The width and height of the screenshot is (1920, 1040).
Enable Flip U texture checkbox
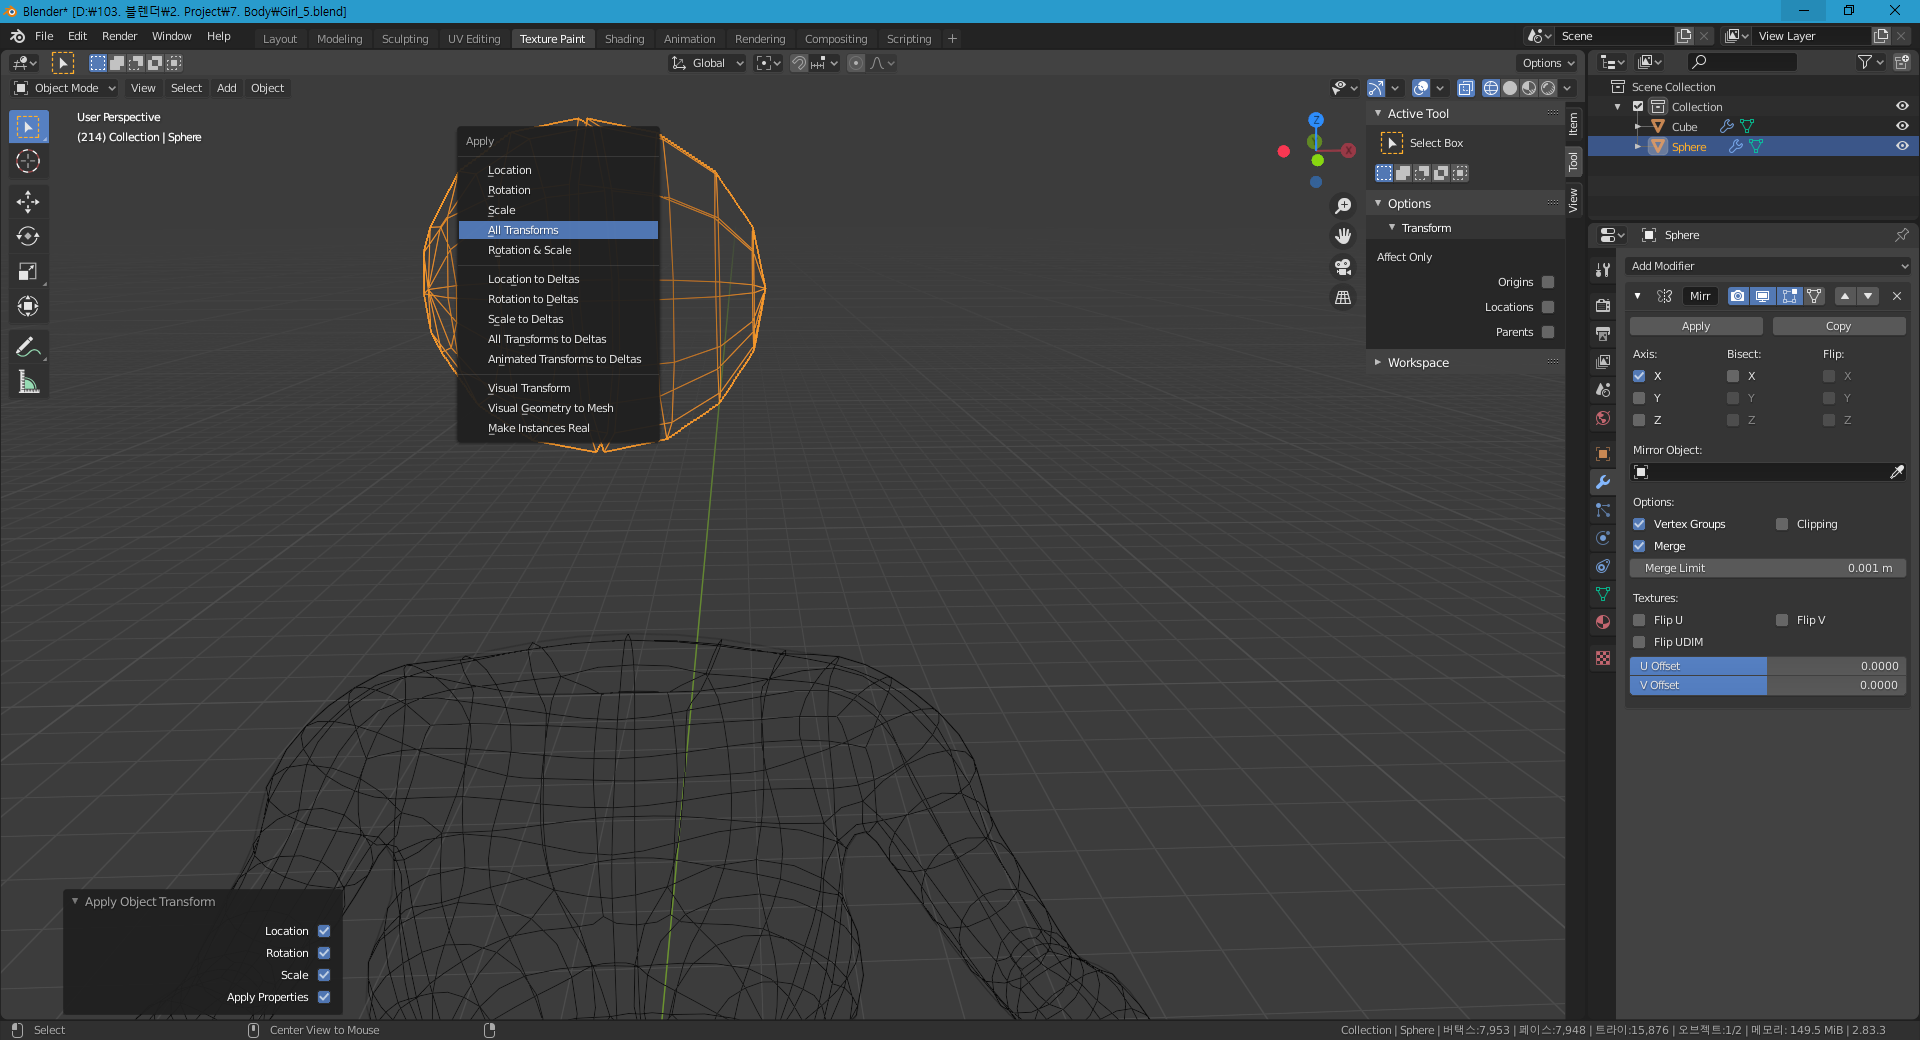click(x=1639, y=620)
